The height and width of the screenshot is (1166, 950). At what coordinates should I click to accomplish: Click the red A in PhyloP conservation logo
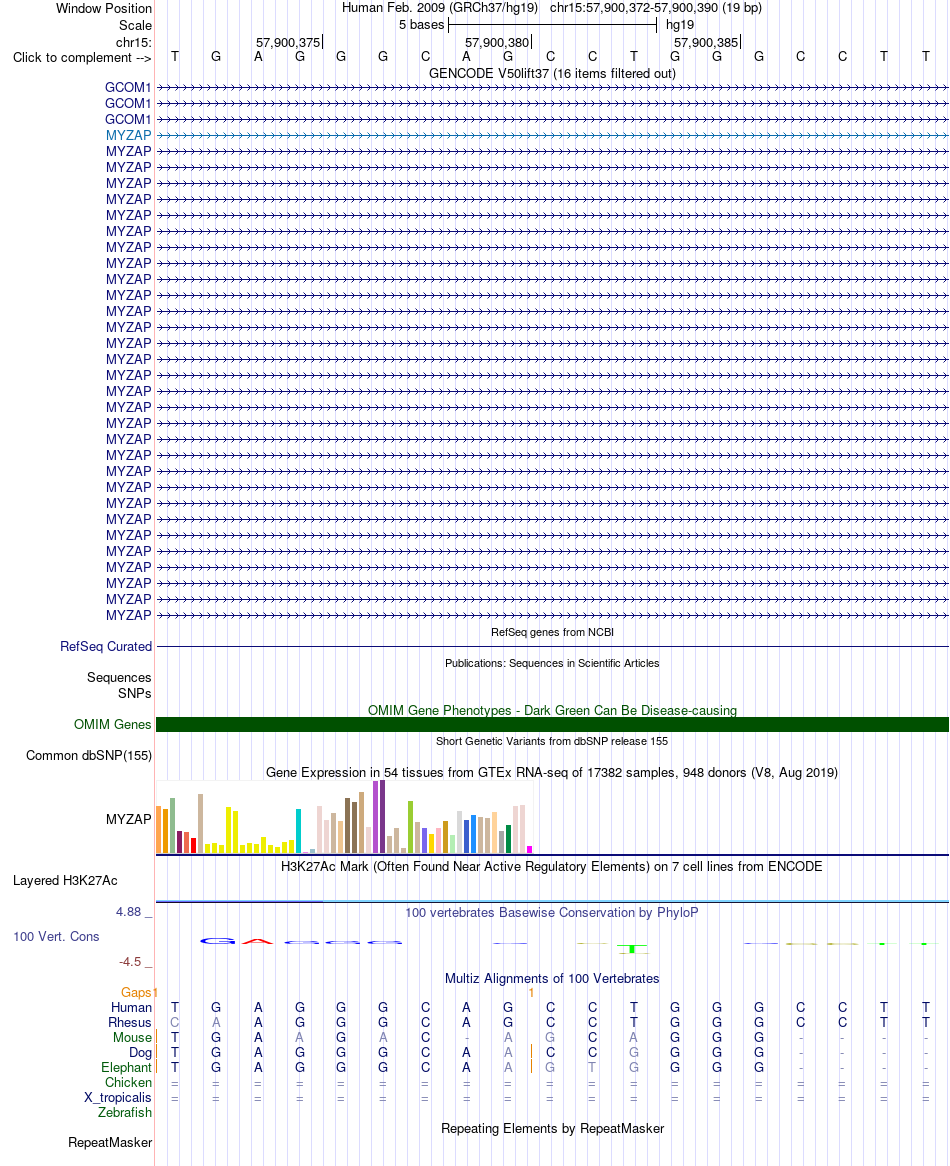pos(257,941)
